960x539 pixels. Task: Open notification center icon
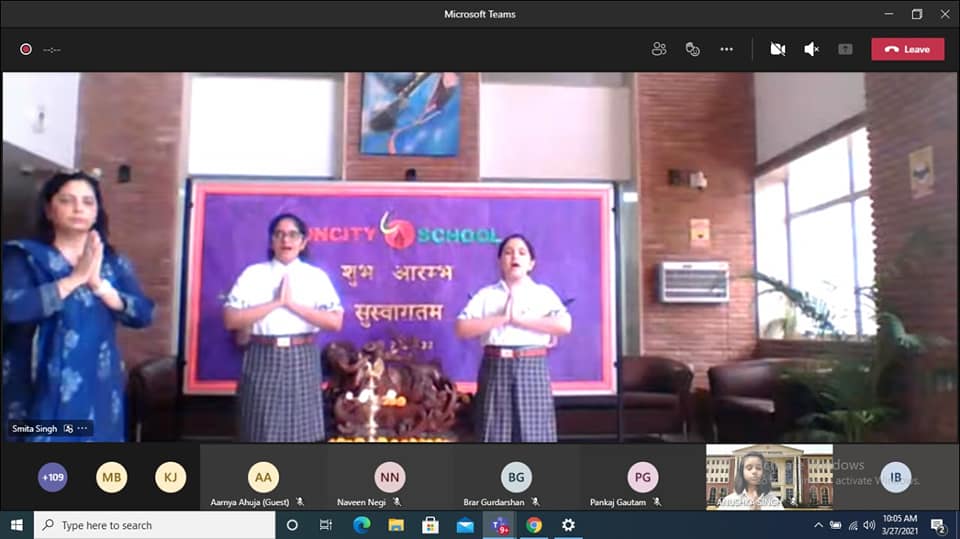click(x=938, y=525)
